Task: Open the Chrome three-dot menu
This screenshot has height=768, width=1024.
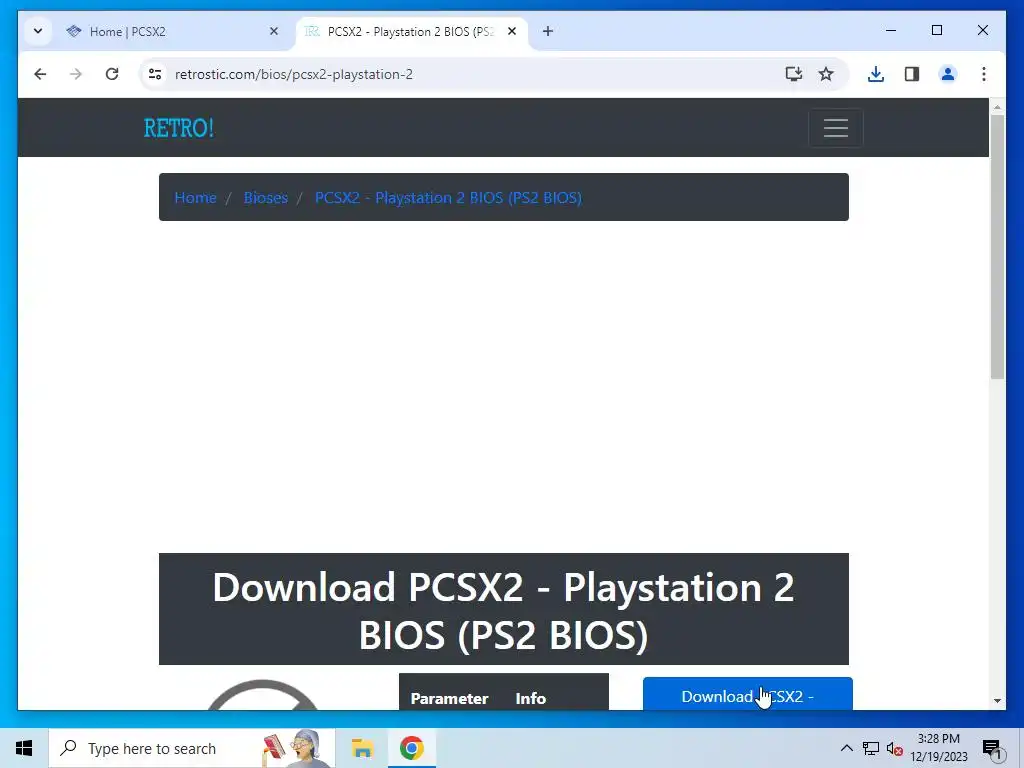Action: [x=984, y=74]
